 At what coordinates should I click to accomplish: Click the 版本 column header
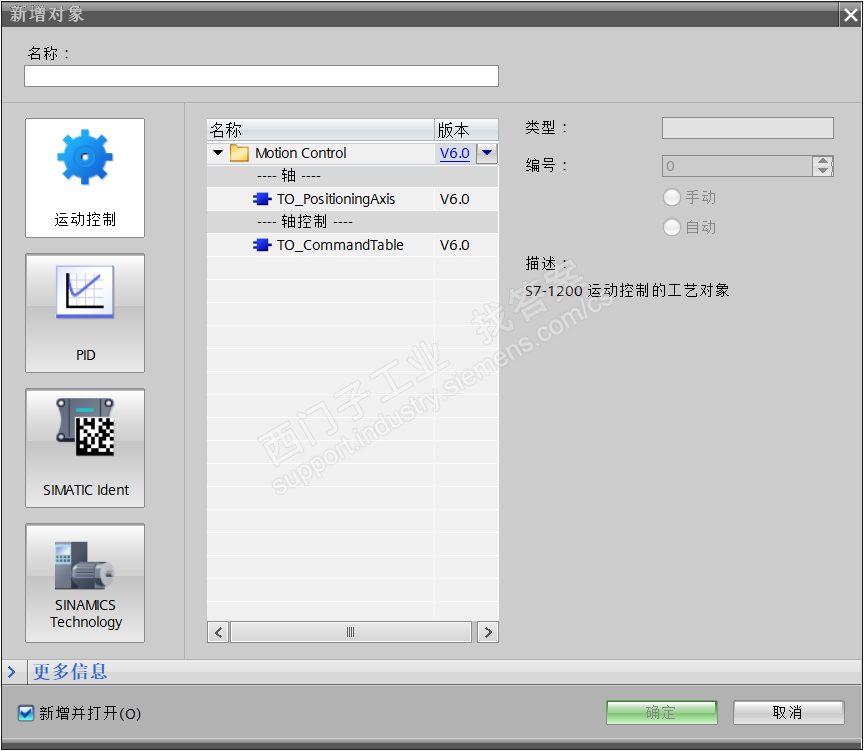(466, 130)
